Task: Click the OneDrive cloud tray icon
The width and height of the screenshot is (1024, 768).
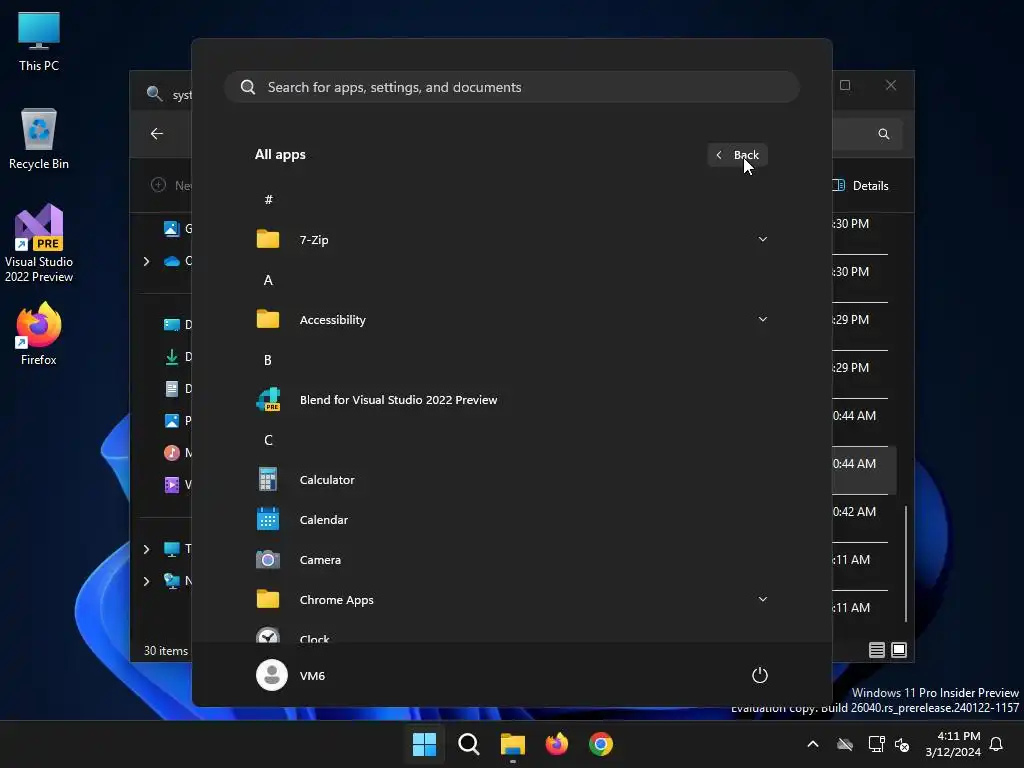Action: [845, 744]
